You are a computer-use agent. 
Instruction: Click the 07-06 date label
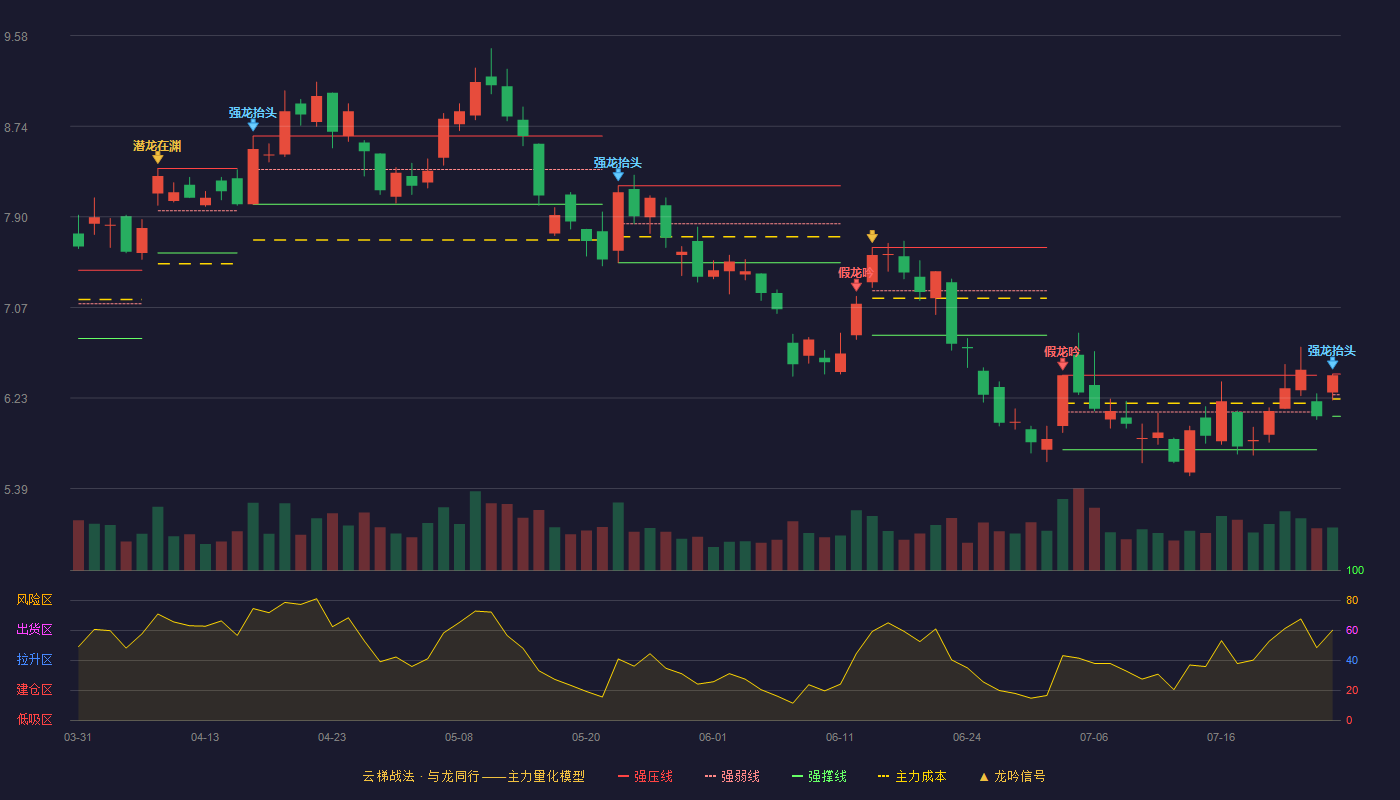(1094, 737)
